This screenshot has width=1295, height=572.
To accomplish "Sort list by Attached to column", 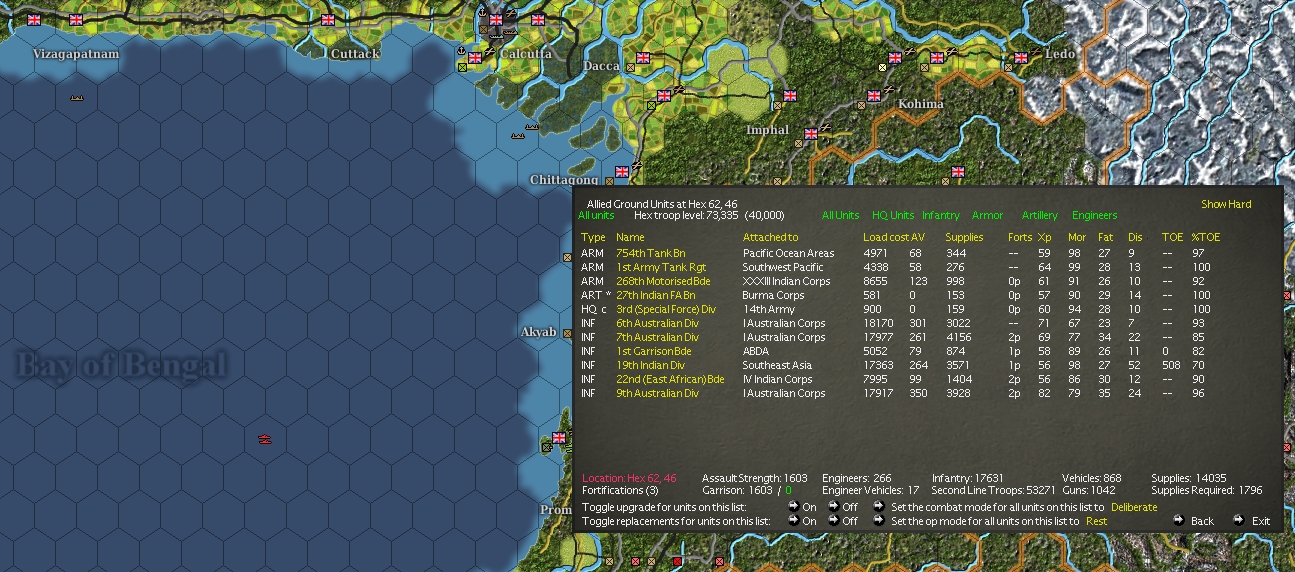I will point(770,237).
